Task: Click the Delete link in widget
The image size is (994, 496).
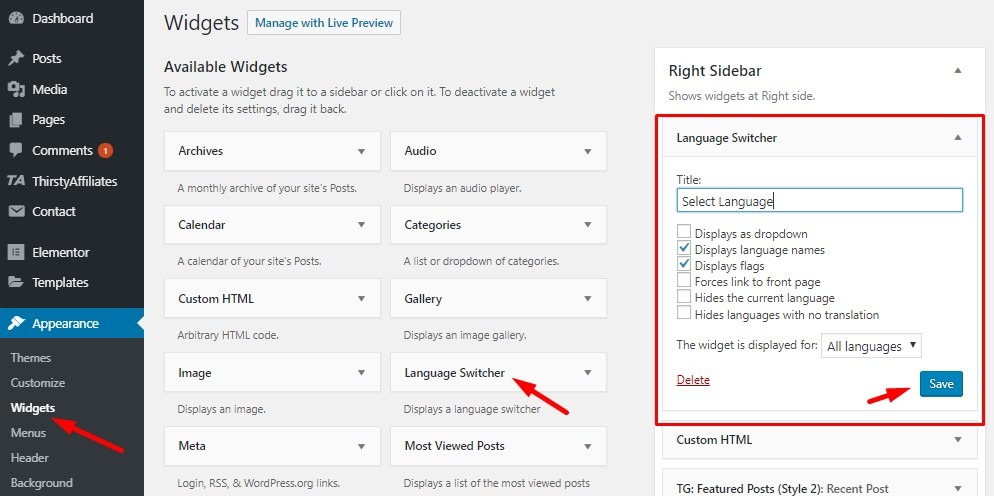Action: [693, 380]
